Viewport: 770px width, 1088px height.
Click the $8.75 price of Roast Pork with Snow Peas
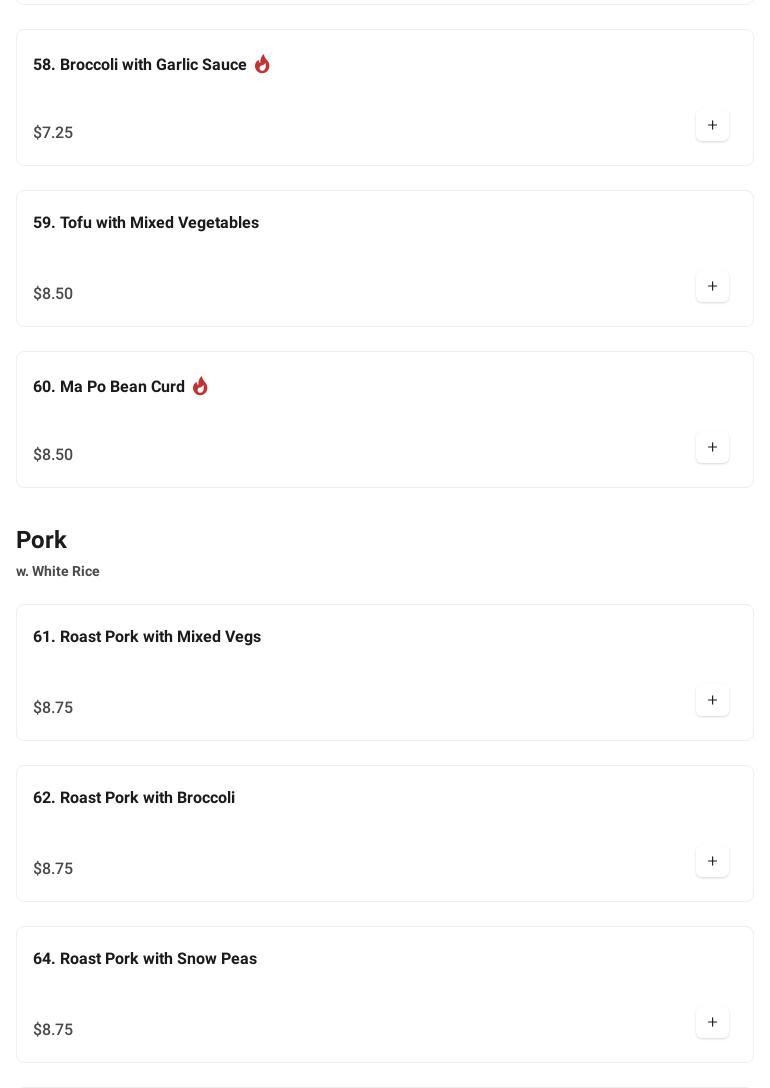click(x=53, y=1030)
